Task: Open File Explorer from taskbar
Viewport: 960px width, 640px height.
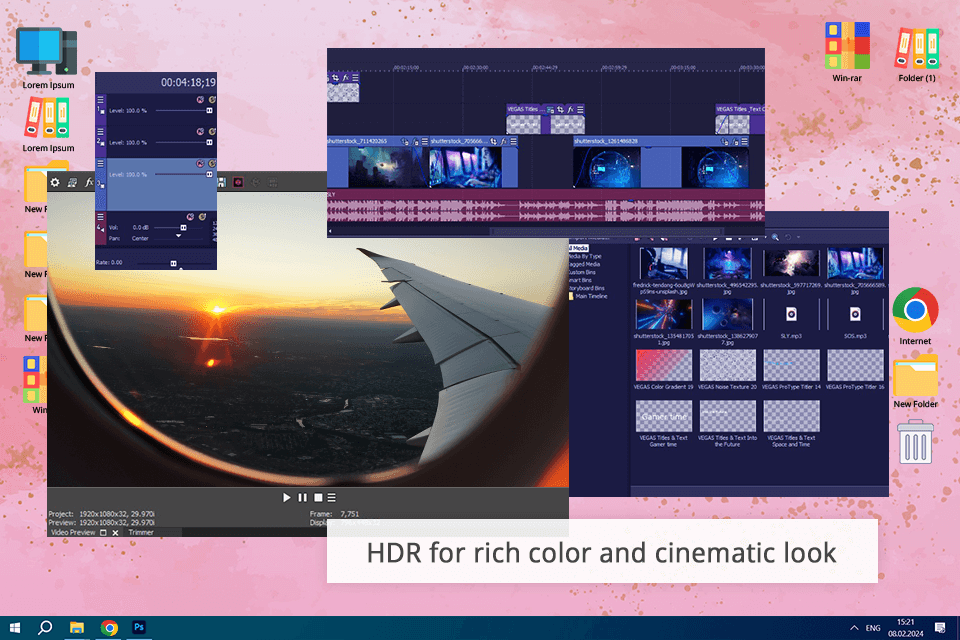Action: pyautogui.click(x=77, y=628)
